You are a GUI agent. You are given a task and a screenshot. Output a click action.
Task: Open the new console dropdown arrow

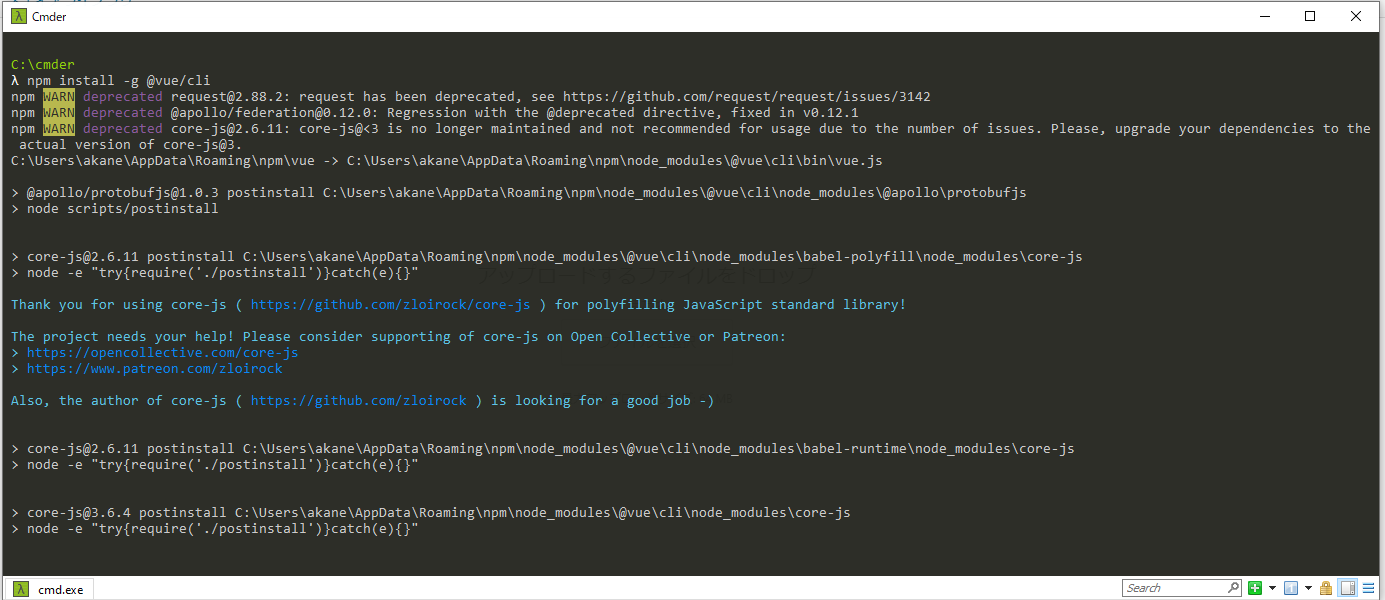[x=1272, y=588]
